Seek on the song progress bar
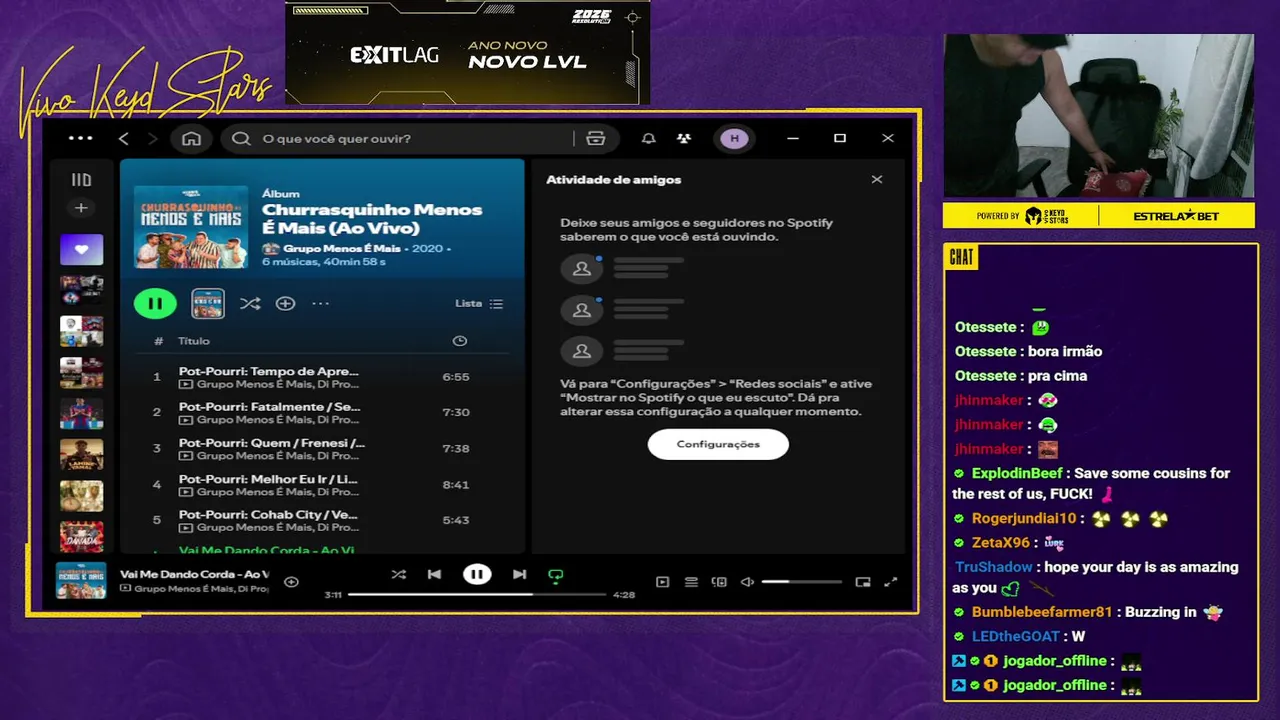This screenshot has height=720, width=1280. point(477,594)
